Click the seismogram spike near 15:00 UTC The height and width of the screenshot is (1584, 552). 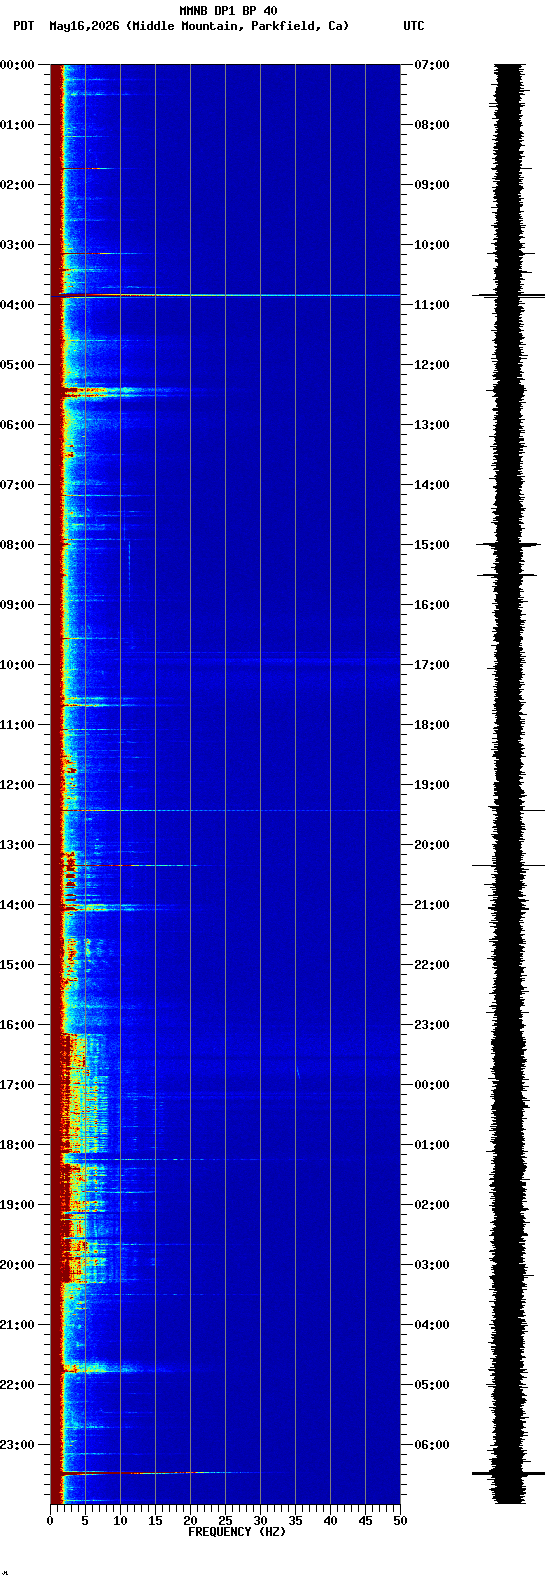pos(509,544)
